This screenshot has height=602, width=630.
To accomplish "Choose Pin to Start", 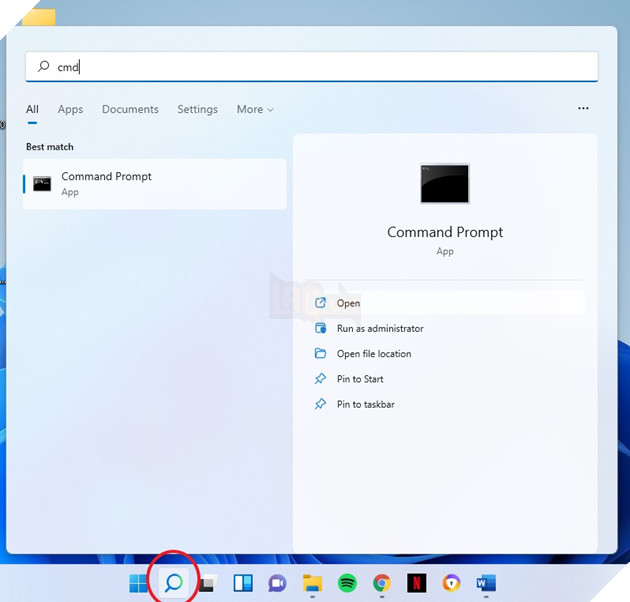I will pos(349,379).
